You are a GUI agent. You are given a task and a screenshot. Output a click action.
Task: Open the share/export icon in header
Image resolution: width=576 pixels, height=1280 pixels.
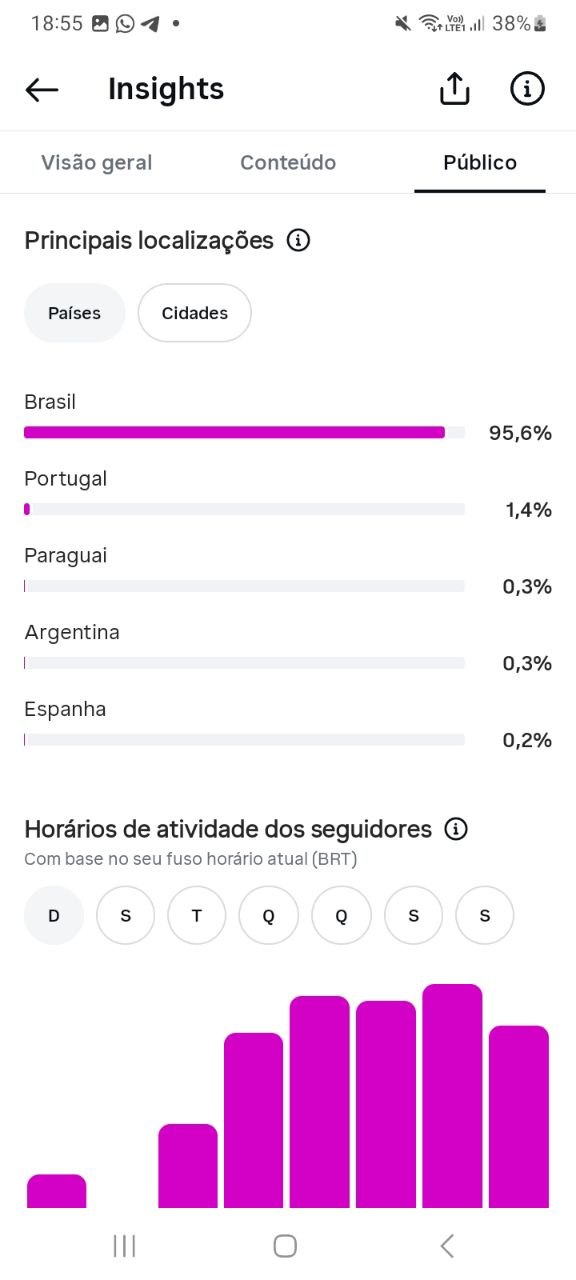pyautogui.click(x=454, y=89)
